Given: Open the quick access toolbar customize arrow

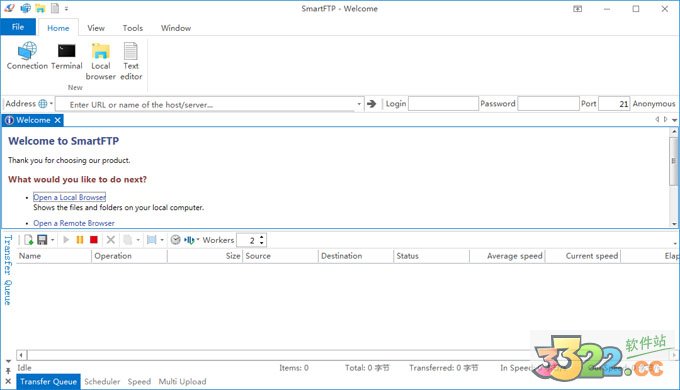Looking at the screenshot, I should click(x=66, y=8).
